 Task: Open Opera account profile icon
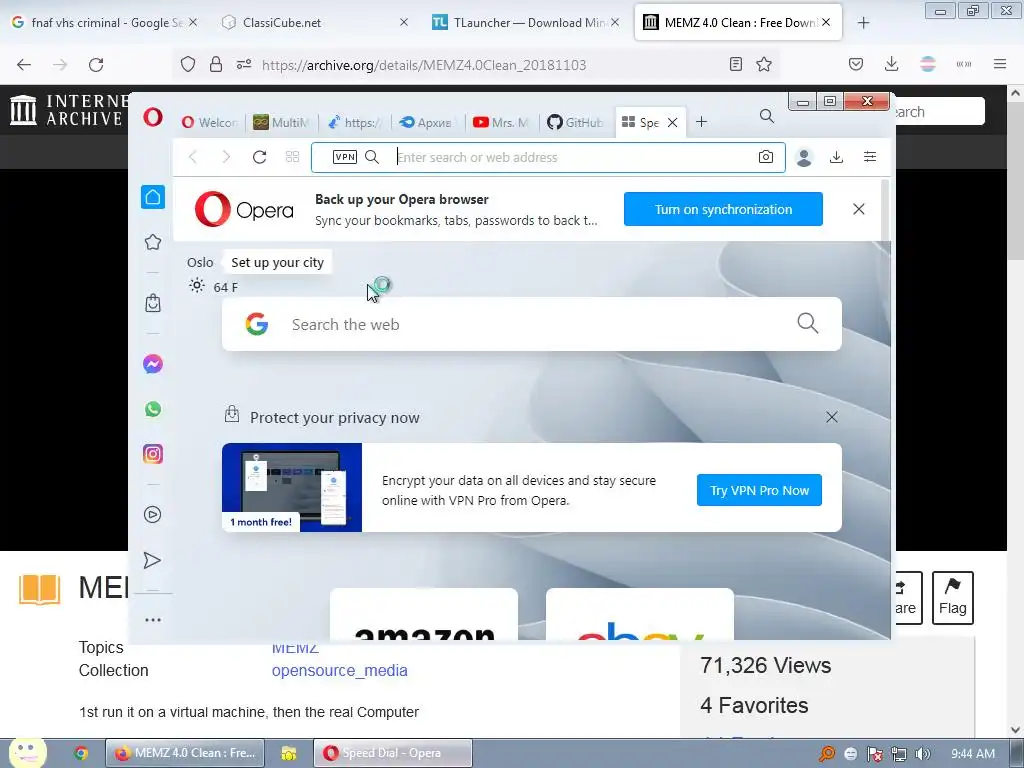[x=804, y=157]
